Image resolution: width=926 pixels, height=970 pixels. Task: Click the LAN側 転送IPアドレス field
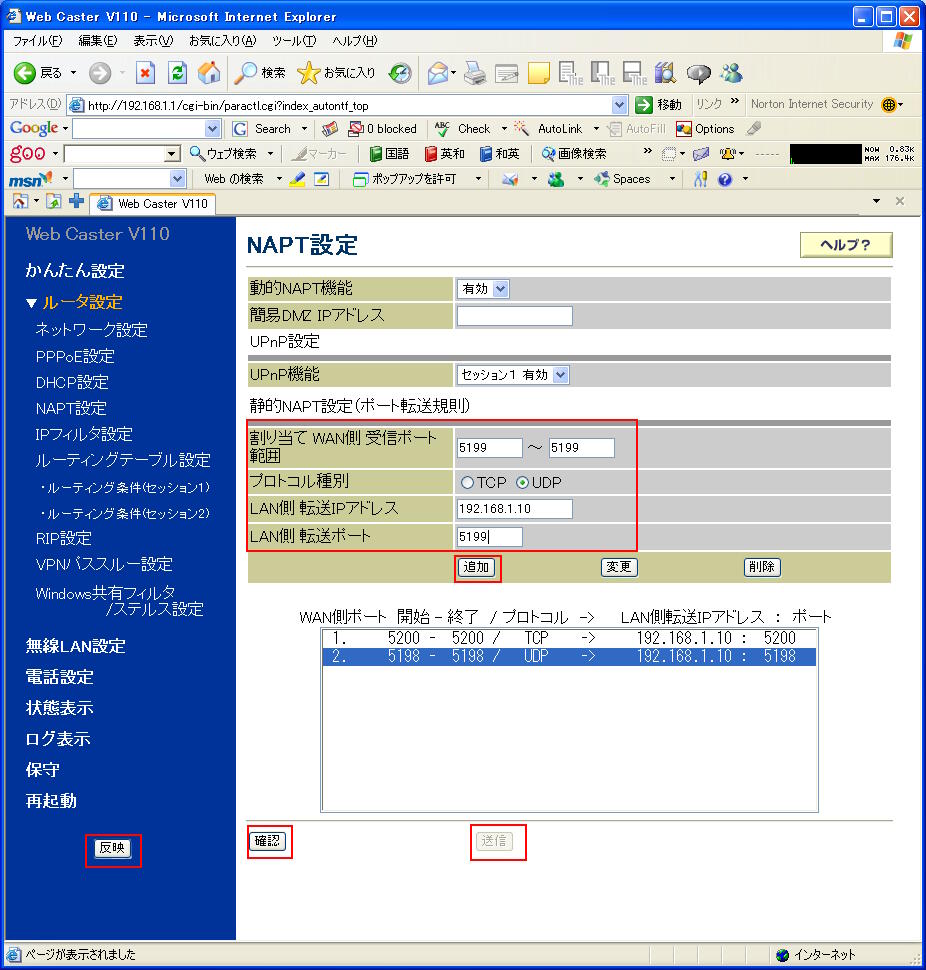pos(515,509)
